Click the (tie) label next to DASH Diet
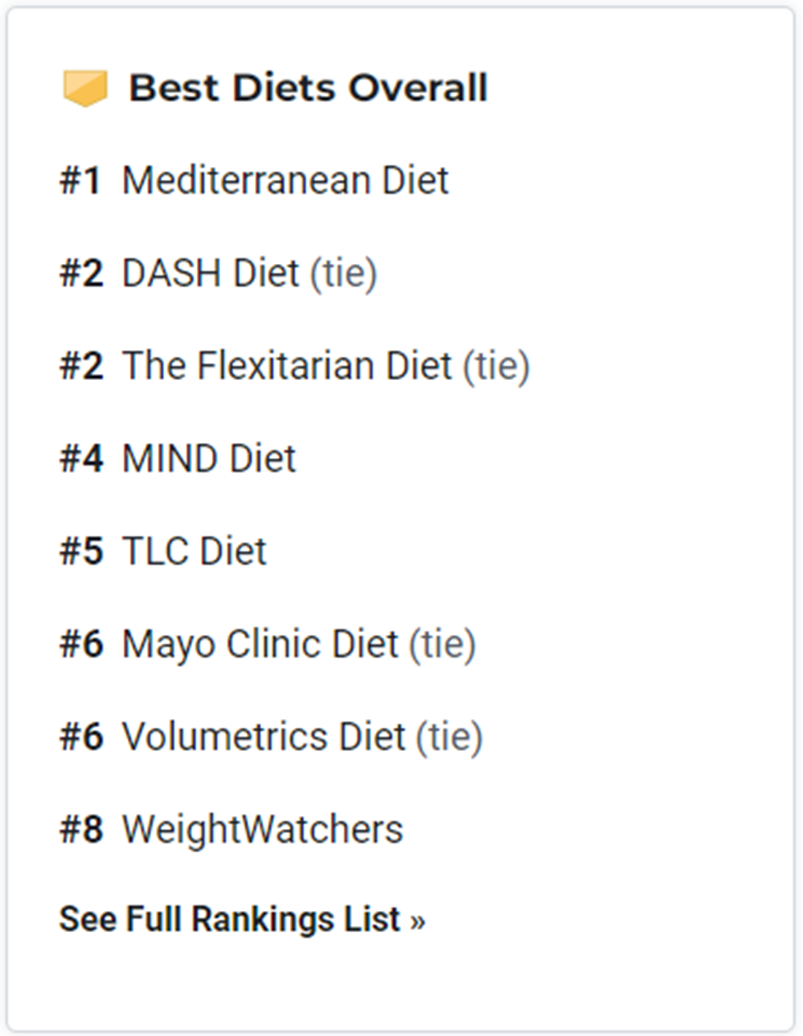 344,274
